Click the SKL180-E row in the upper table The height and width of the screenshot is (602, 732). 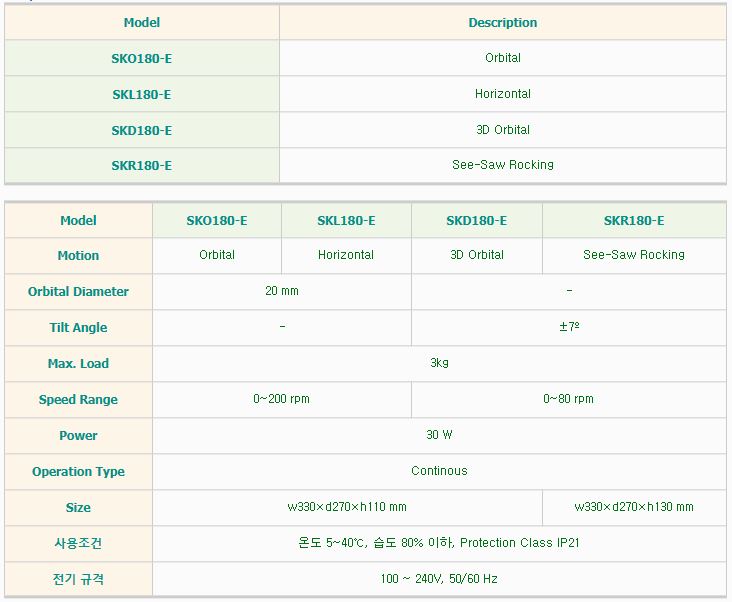click(141, 95)
